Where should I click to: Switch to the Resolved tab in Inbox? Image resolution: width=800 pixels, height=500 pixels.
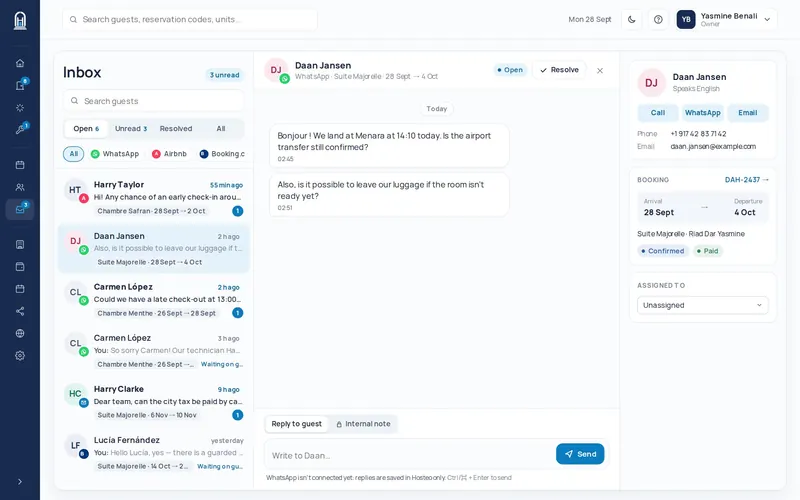pos(176,129)
